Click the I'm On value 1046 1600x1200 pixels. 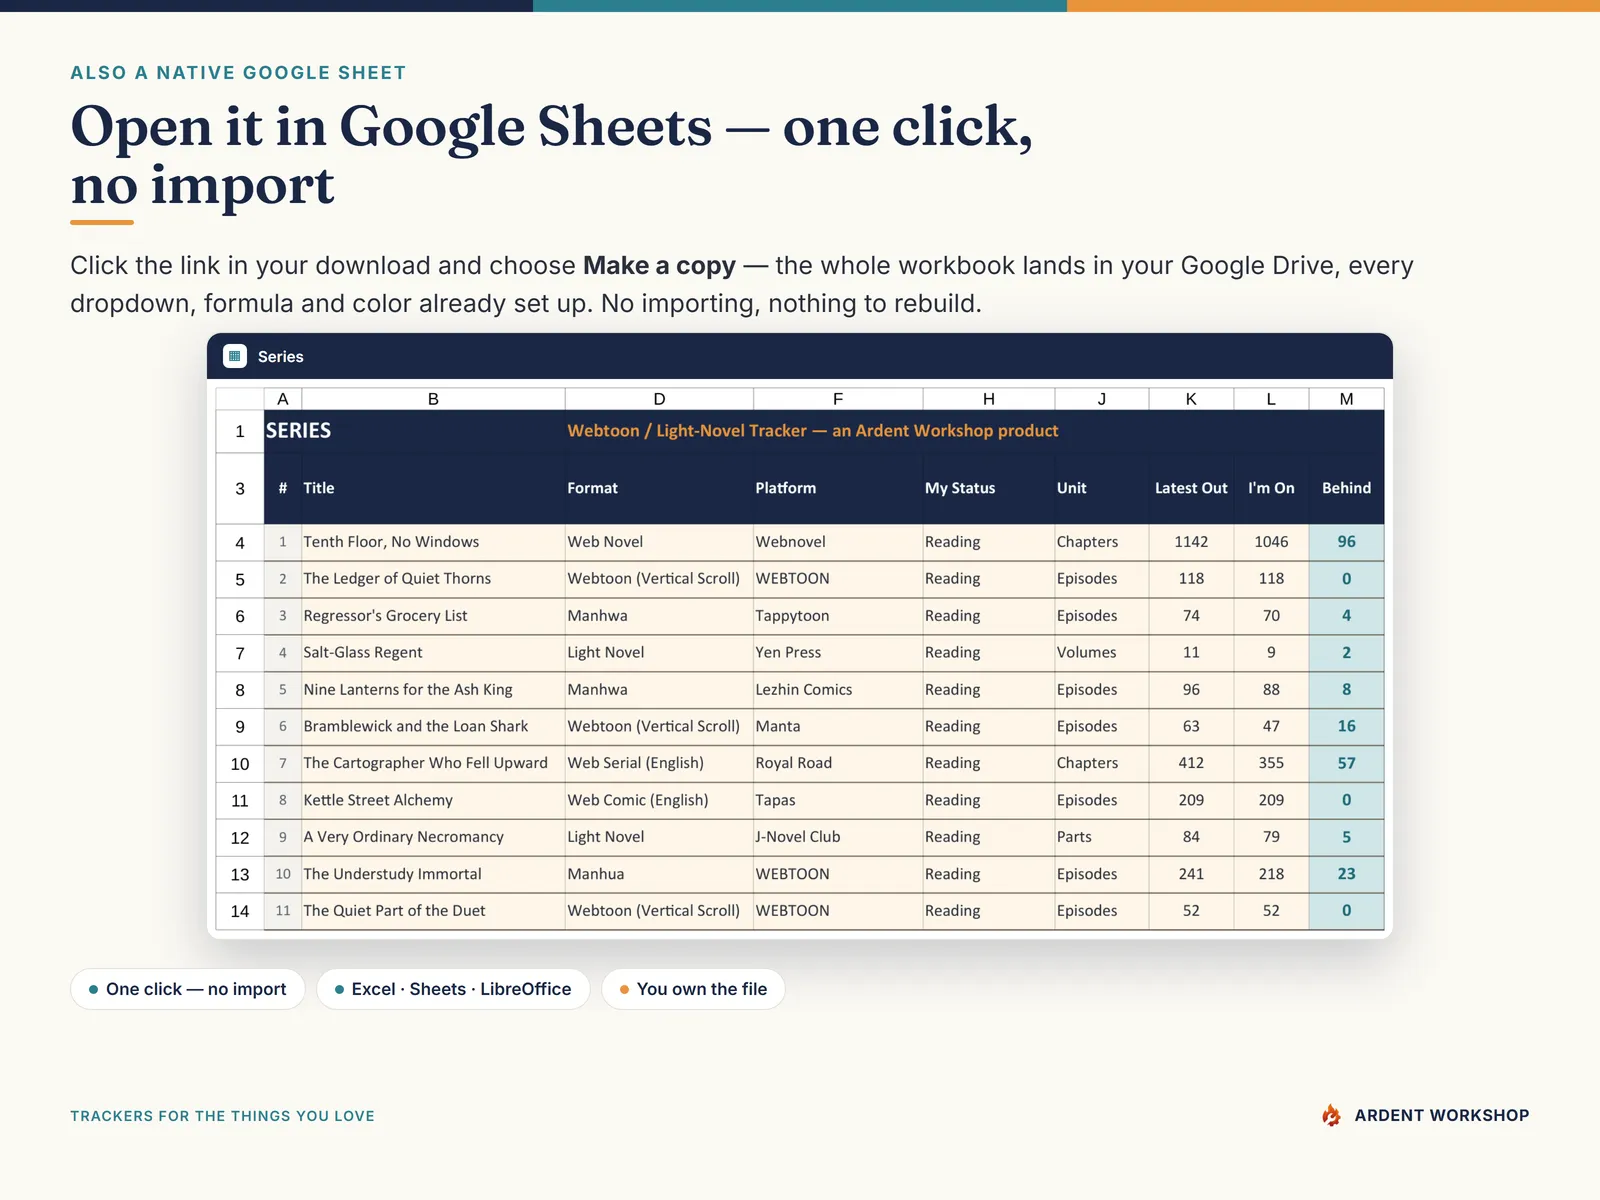pyautogui.click(x=1271, y=542)
